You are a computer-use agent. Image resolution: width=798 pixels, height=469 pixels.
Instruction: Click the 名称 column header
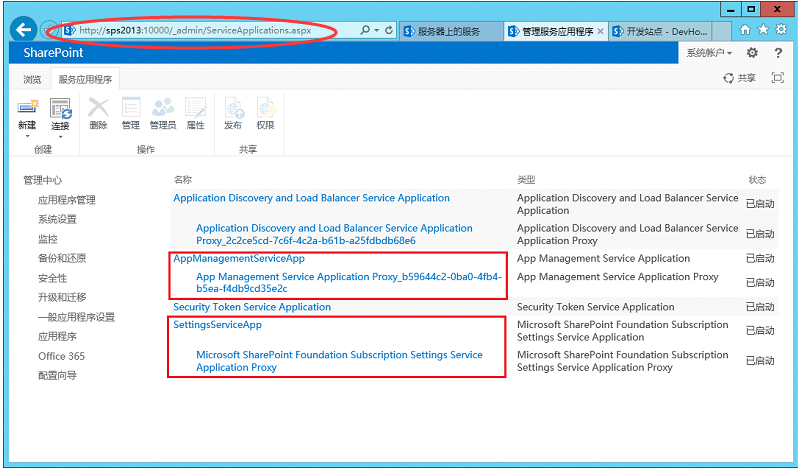tap(183, 180)
